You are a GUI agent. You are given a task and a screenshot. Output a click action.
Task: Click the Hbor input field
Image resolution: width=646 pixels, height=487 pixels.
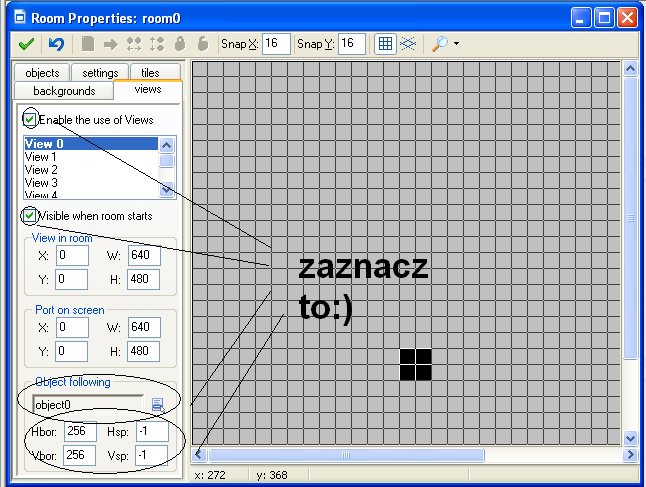coord(78,432)
